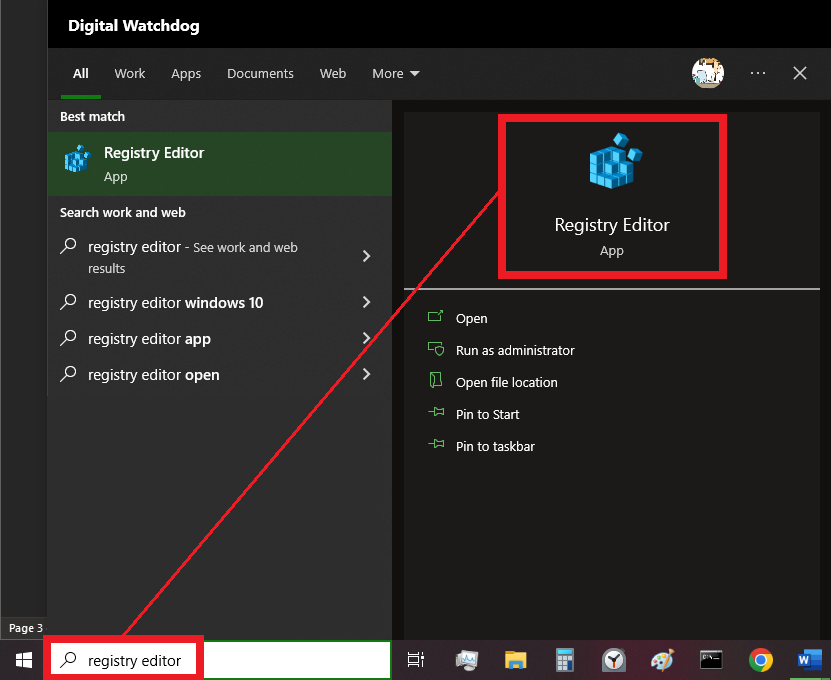Click the large Registry Editor preview icon
The image size is (831, 680).
[x=614, y=161]
